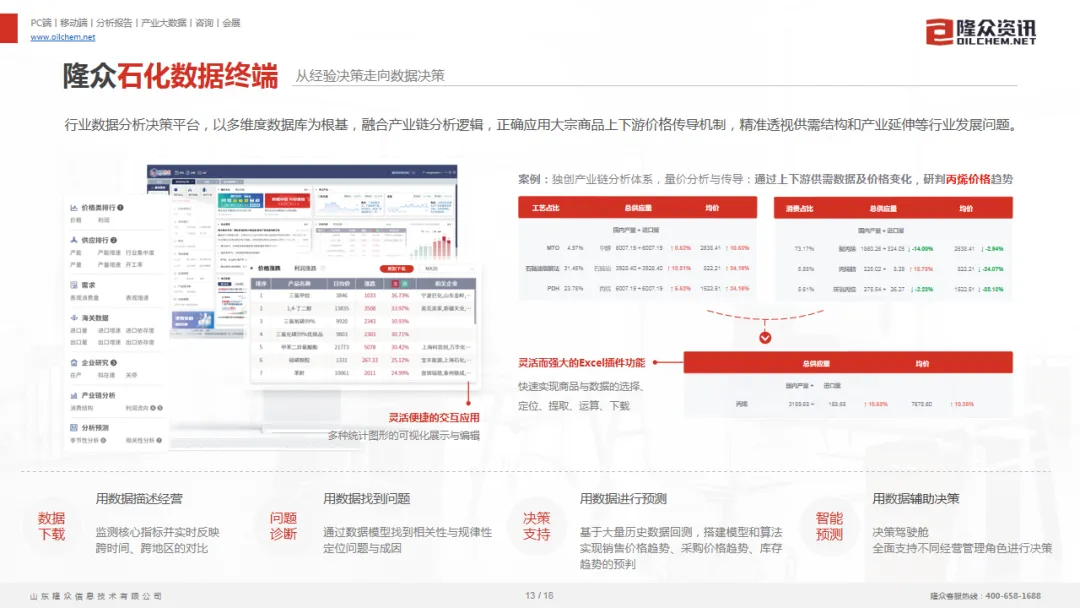This screenshot has height=608, width=1080.
Task: Select 行业集中度 under 供应排行
Action: click(140, 253)
